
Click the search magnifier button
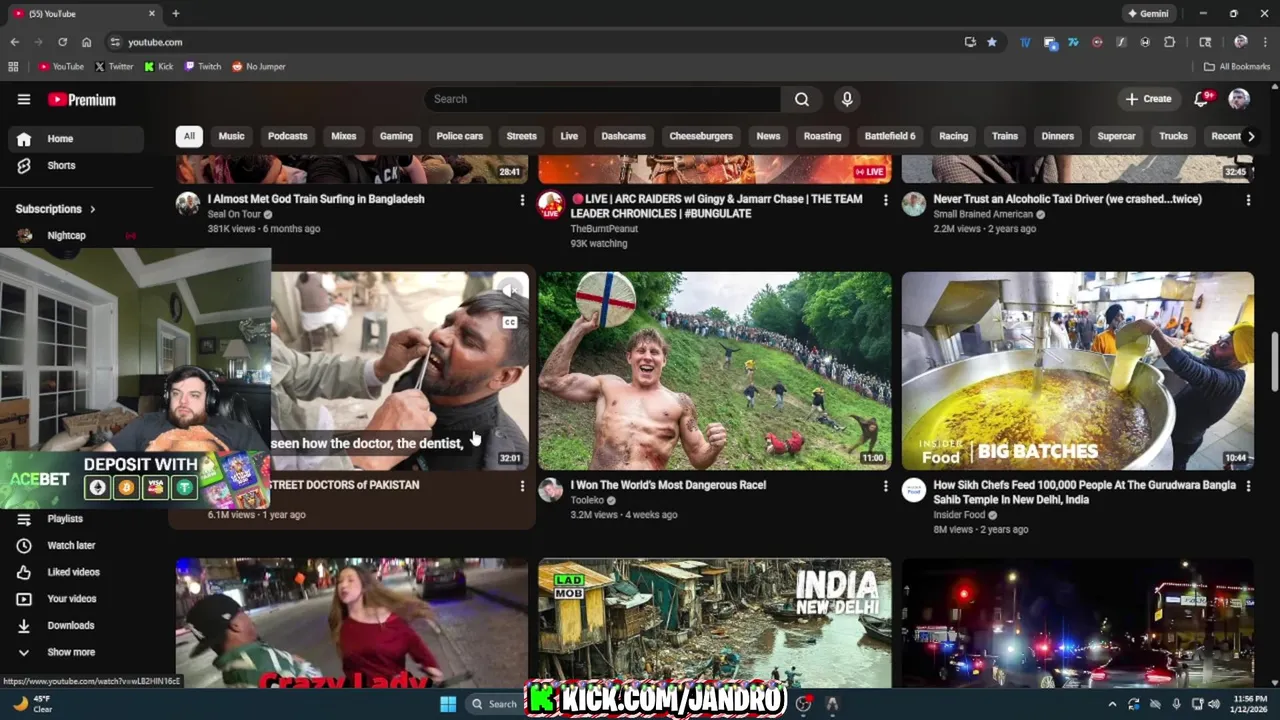point(802,99)
